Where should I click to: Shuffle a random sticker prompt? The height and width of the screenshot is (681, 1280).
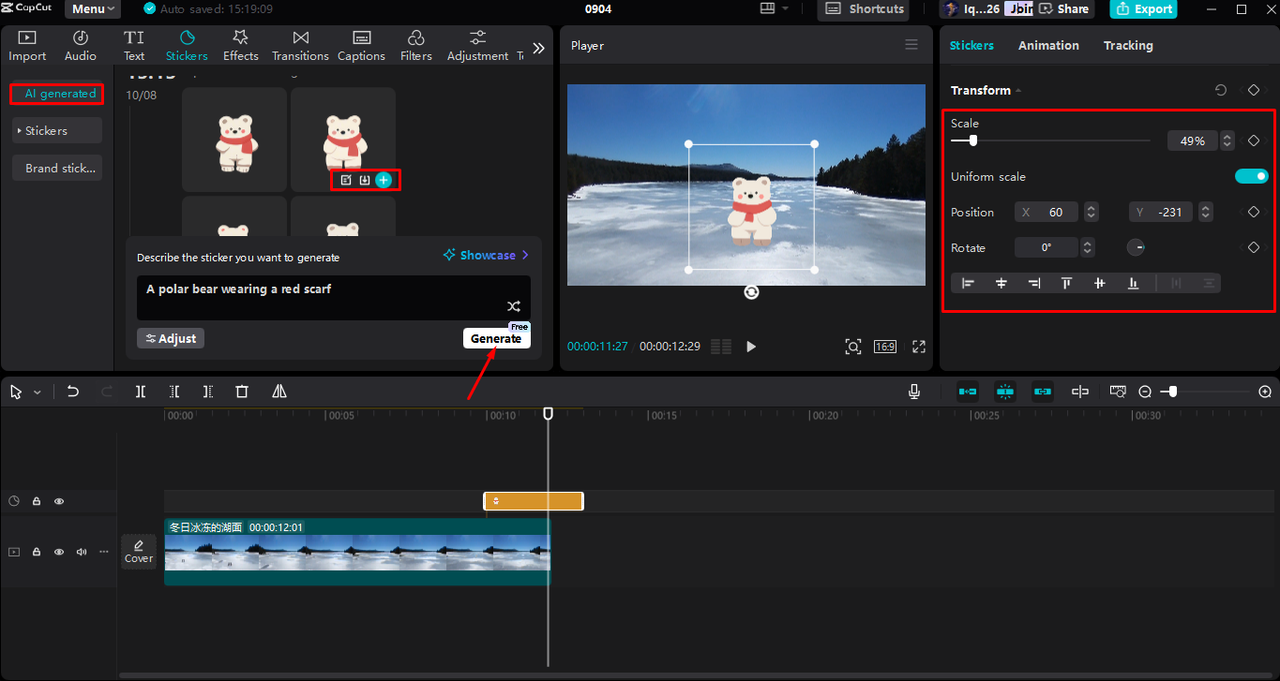pos(513,306)
